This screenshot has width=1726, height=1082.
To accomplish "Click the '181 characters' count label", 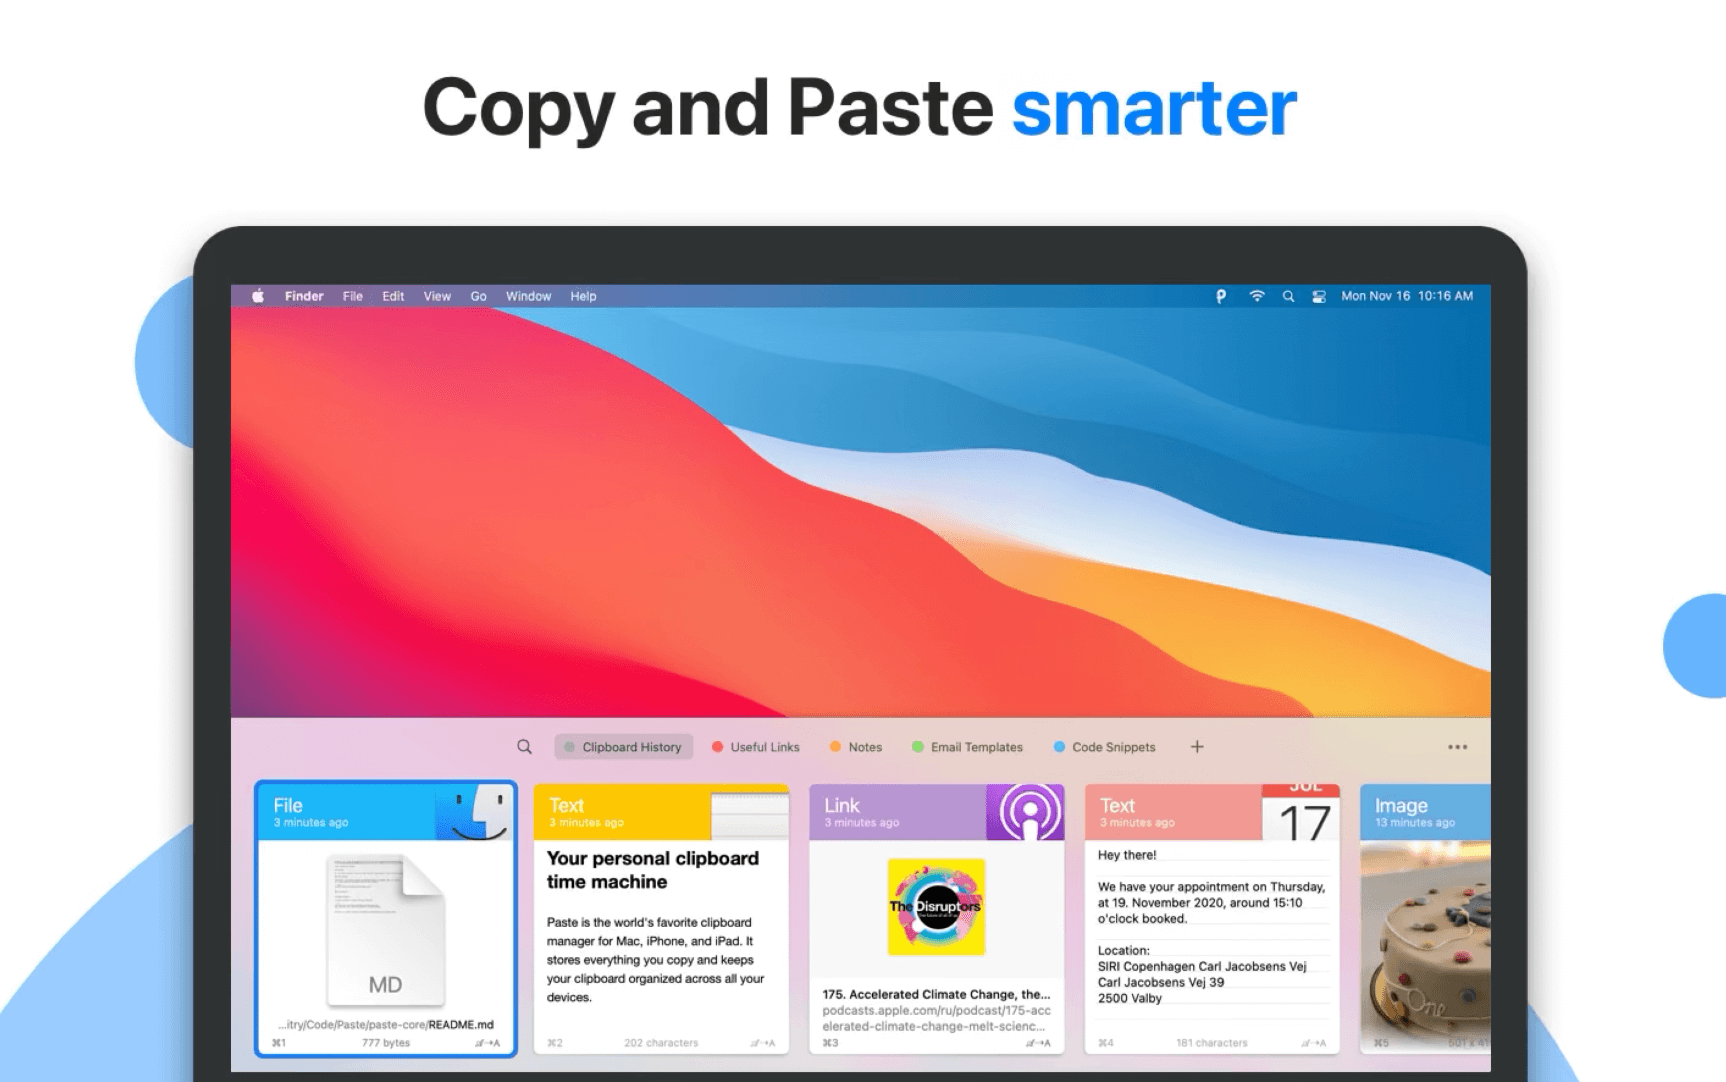I will (1212, 1043).
